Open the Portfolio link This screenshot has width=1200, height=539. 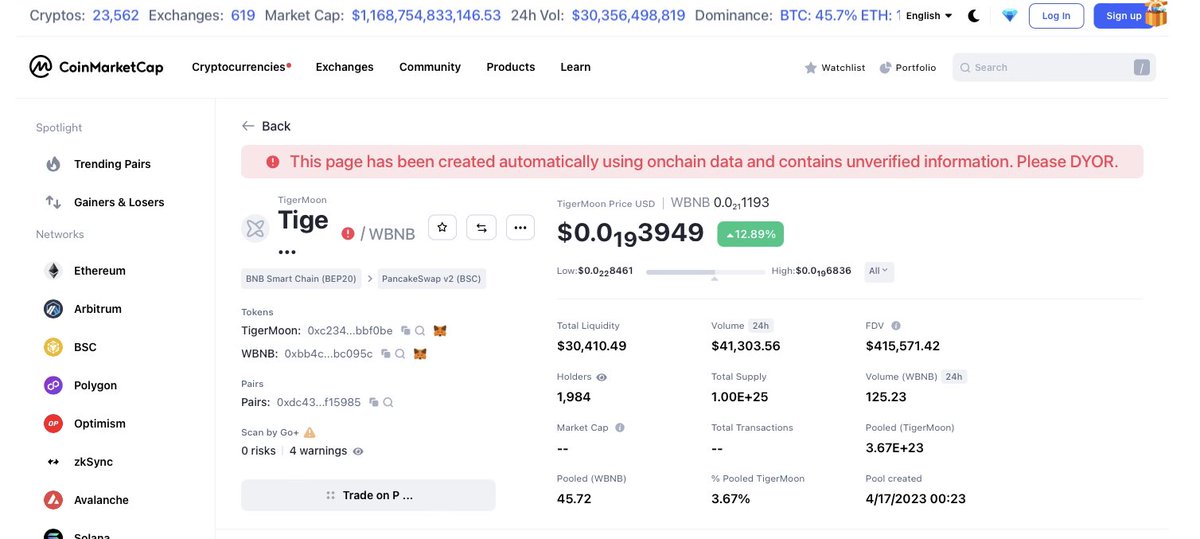click(x=908, y=68)
